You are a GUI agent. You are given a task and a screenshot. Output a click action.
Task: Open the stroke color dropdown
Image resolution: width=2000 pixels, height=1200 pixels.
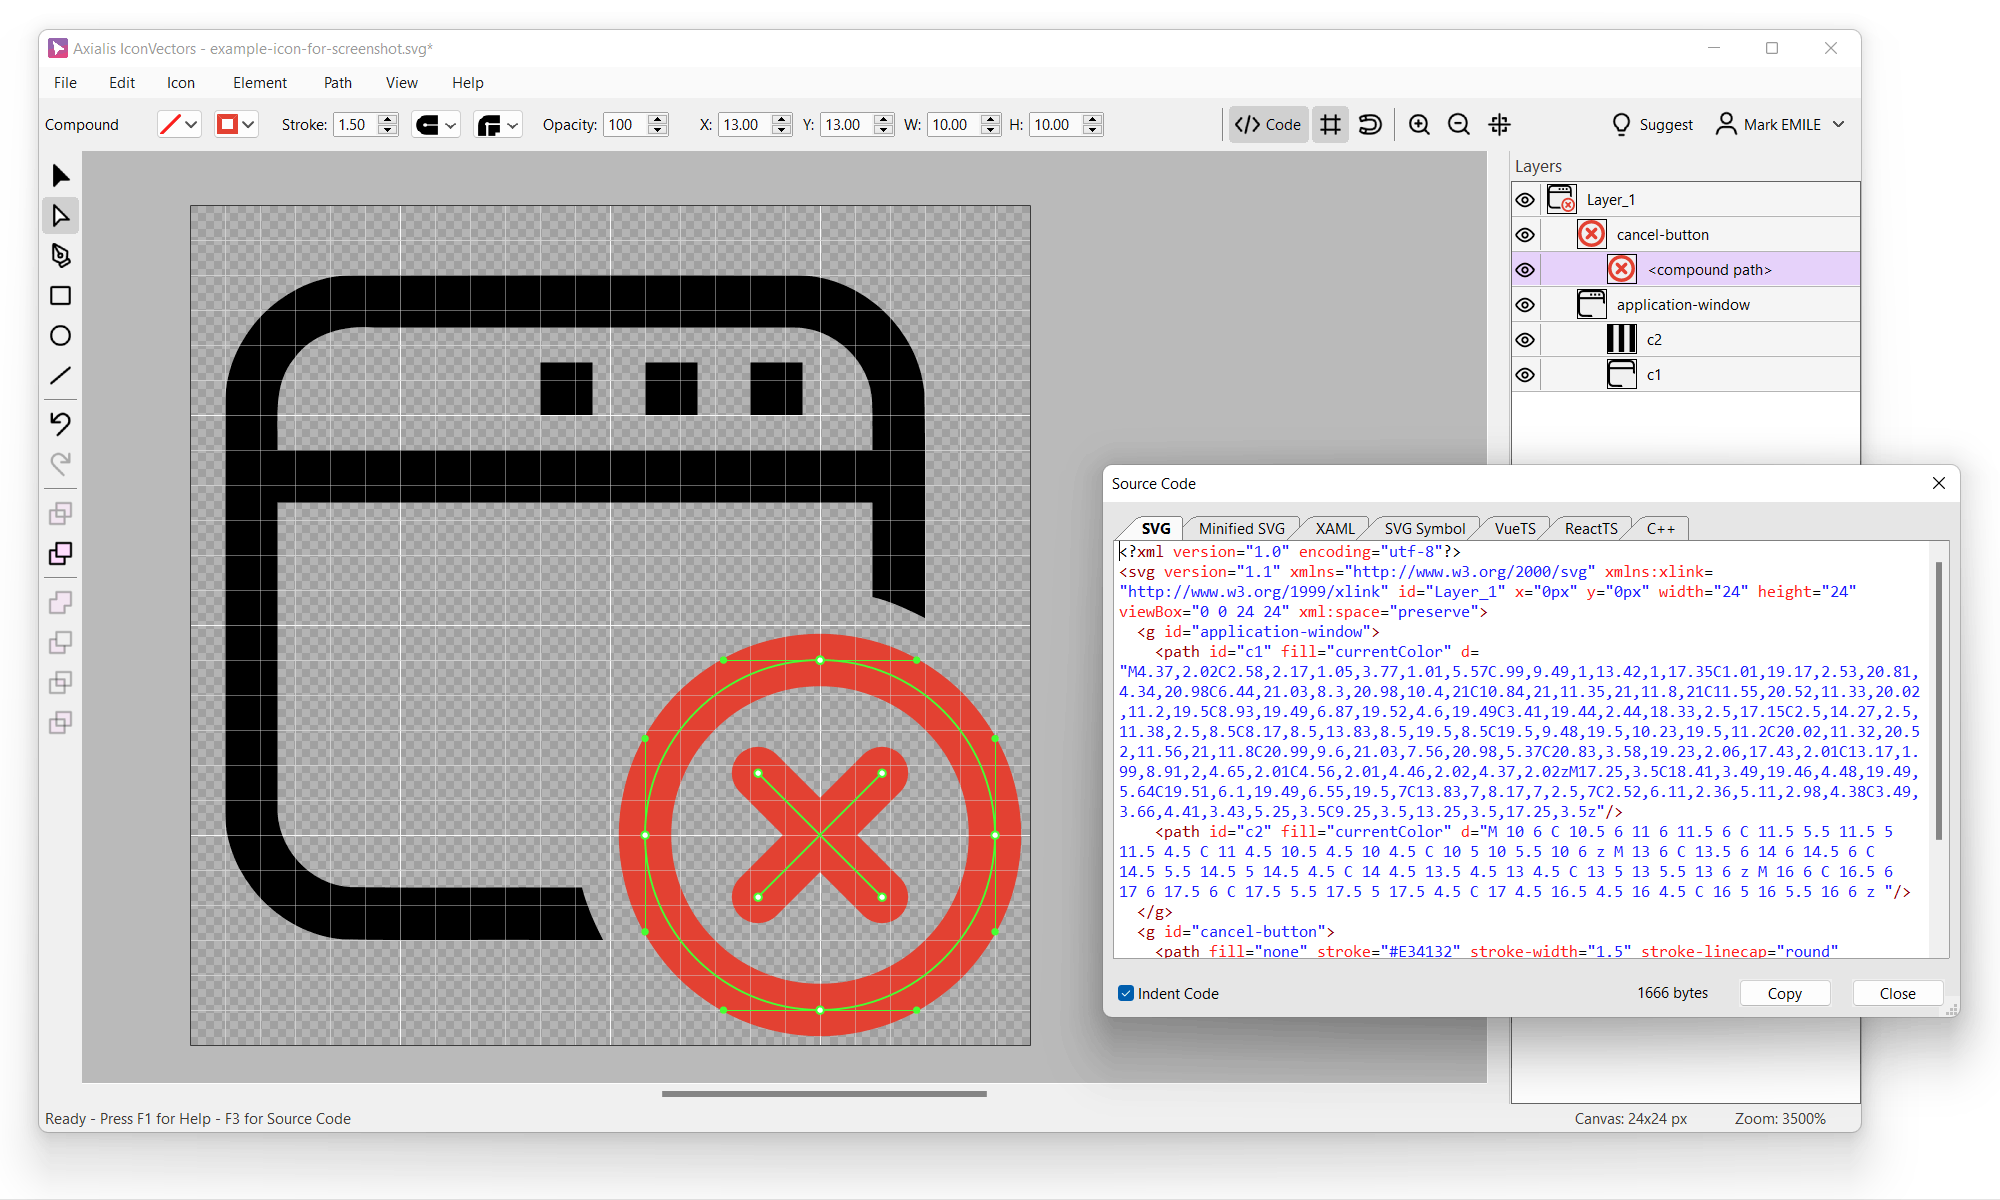tap(191, 125)
